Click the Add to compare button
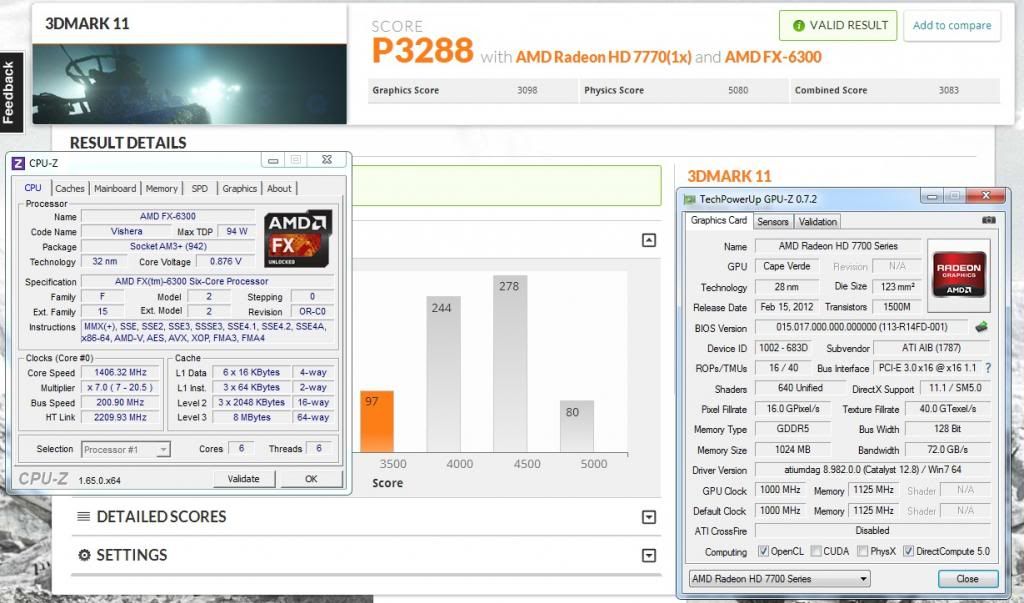This screenshot has height=603, width=1024. coord(952,26)
